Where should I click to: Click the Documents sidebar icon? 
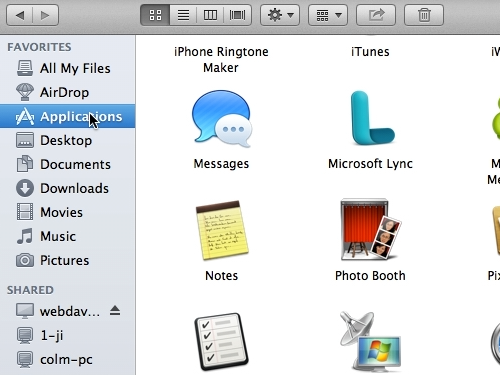pyautogui.click(x=25, y=164)
